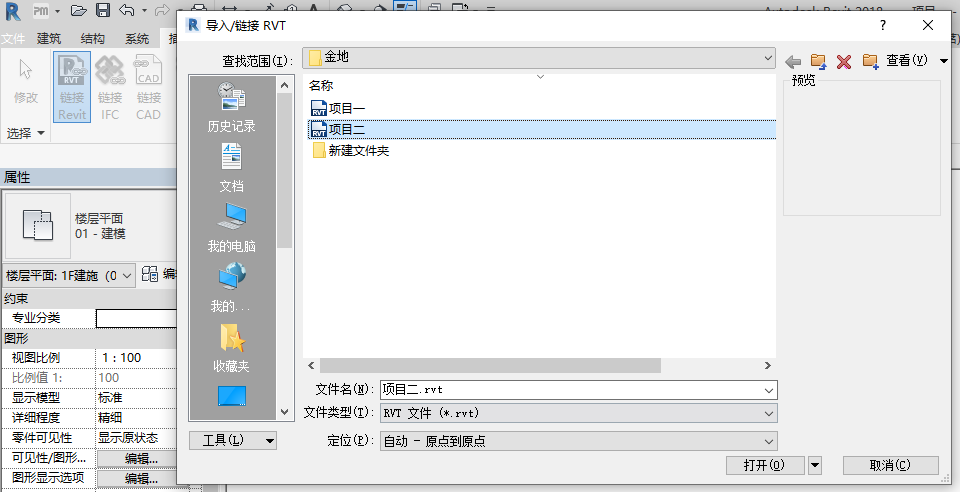The width and height of the screenshot is (960, 492).
Task: Click the 链接 IFC ribbon button
Action: pos(110,87)
